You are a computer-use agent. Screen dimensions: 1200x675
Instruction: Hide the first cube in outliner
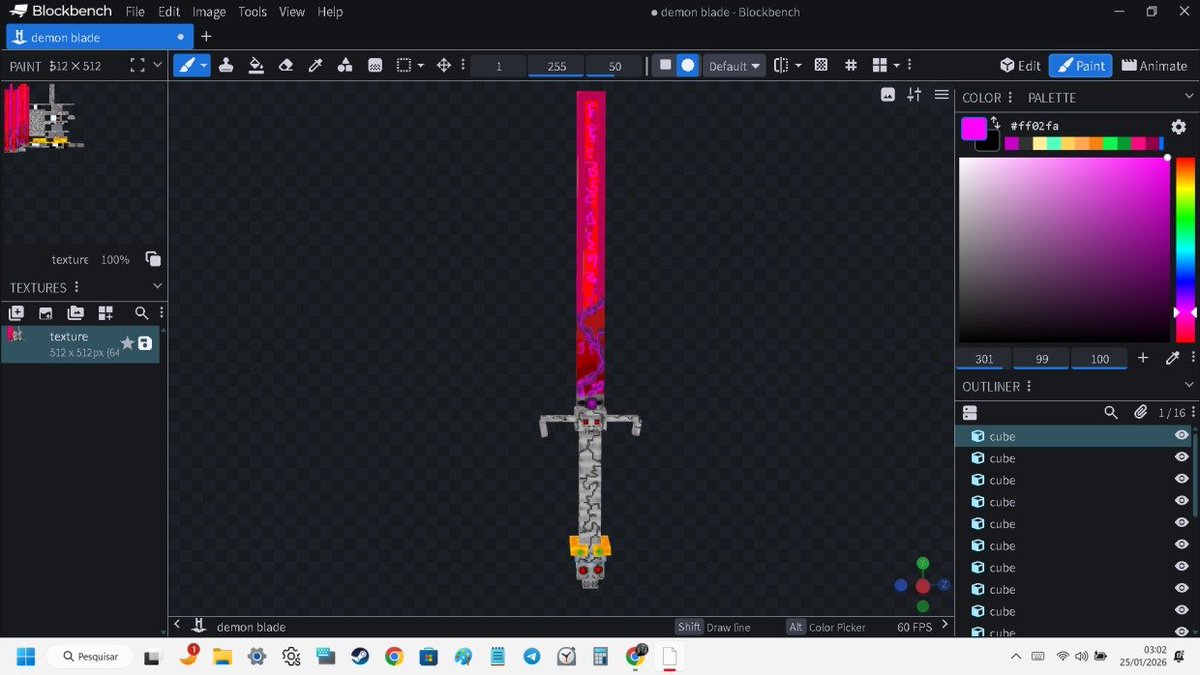(1181, 436)
